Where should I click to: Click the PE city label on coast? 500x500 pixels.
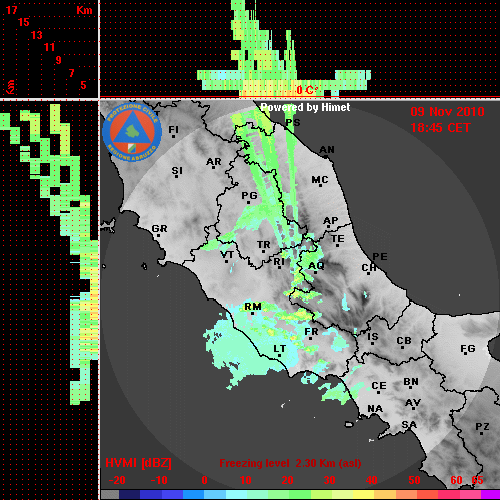tap(380, 257)
